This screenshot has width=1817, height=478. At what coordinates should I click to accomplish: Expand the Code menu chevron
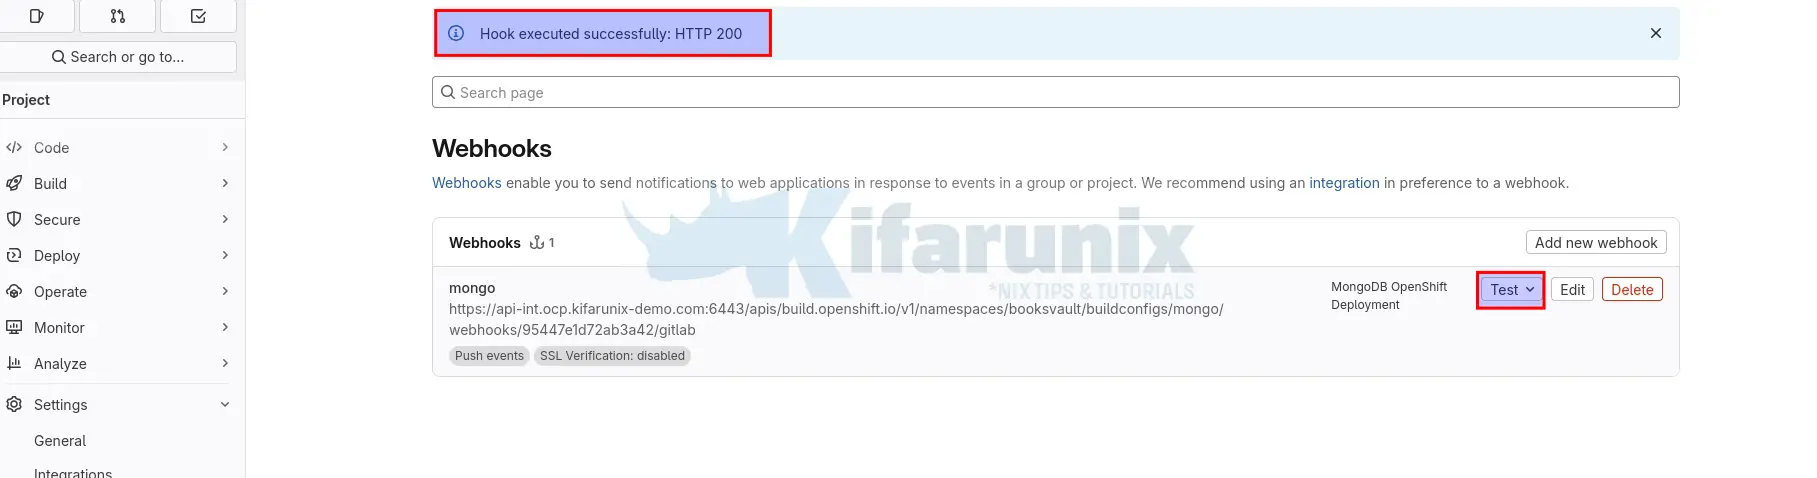point(225,148)
